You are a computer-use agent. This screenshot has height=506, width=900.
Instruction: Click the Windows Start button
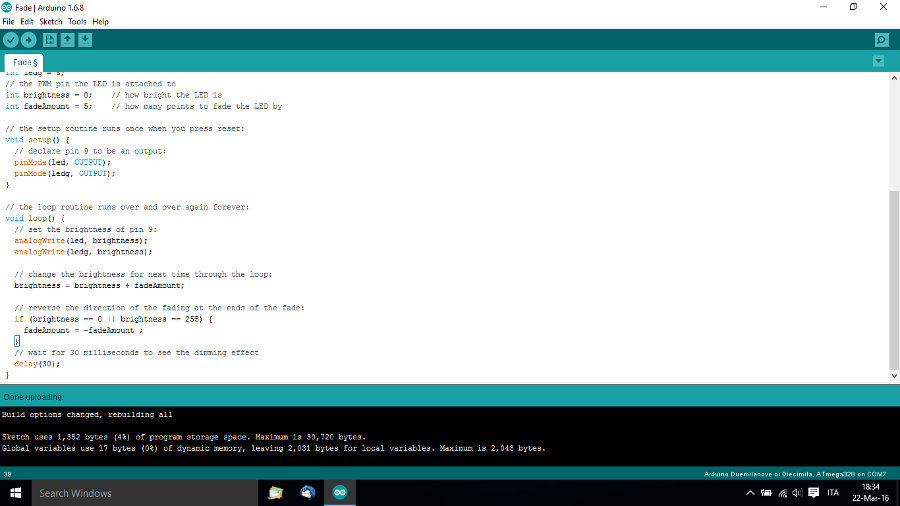(x=15, y=493)
